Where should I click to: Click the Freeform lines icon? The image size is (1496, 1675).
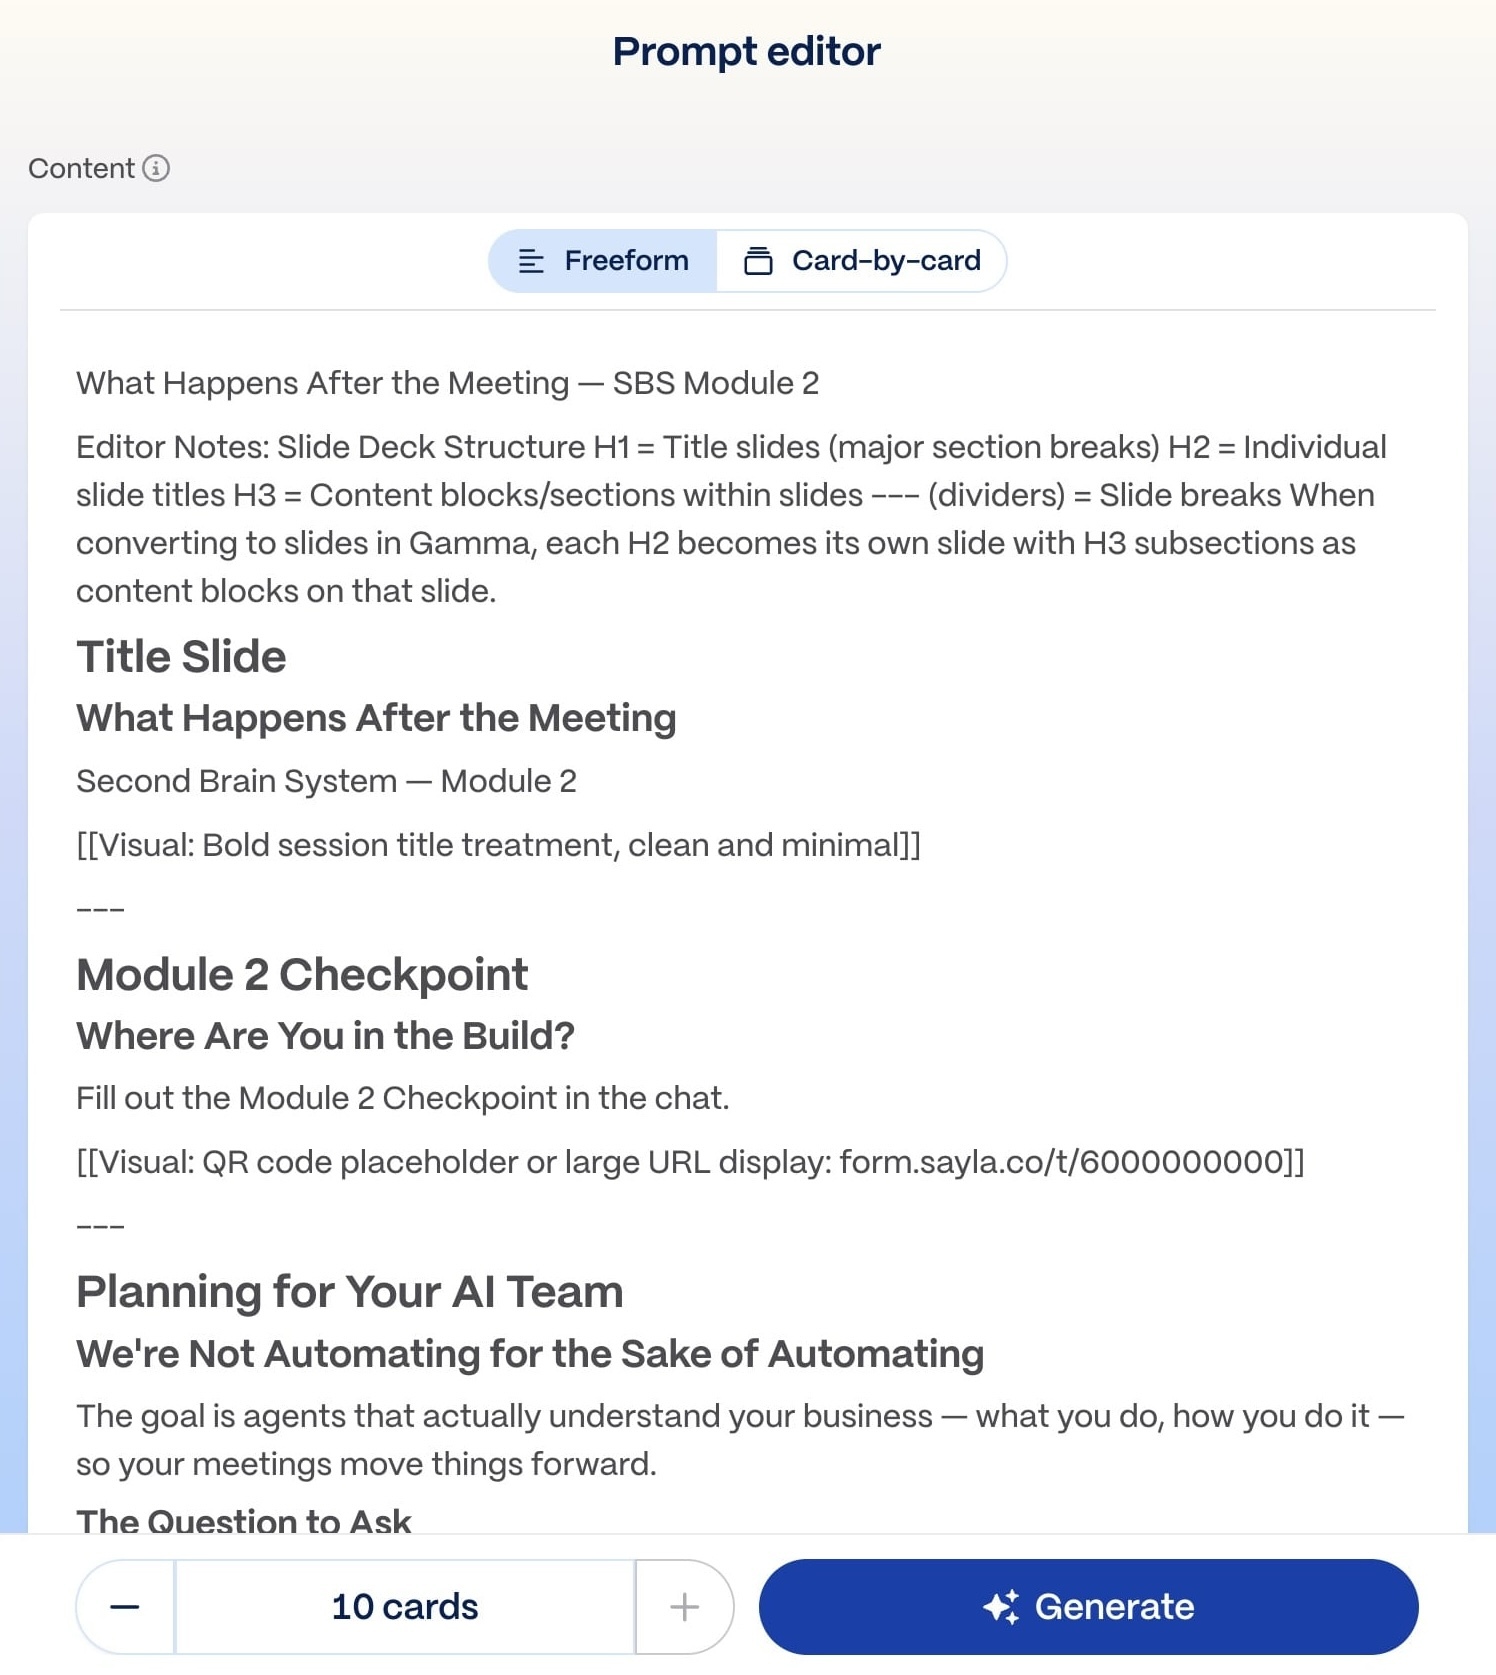point(531,261)
